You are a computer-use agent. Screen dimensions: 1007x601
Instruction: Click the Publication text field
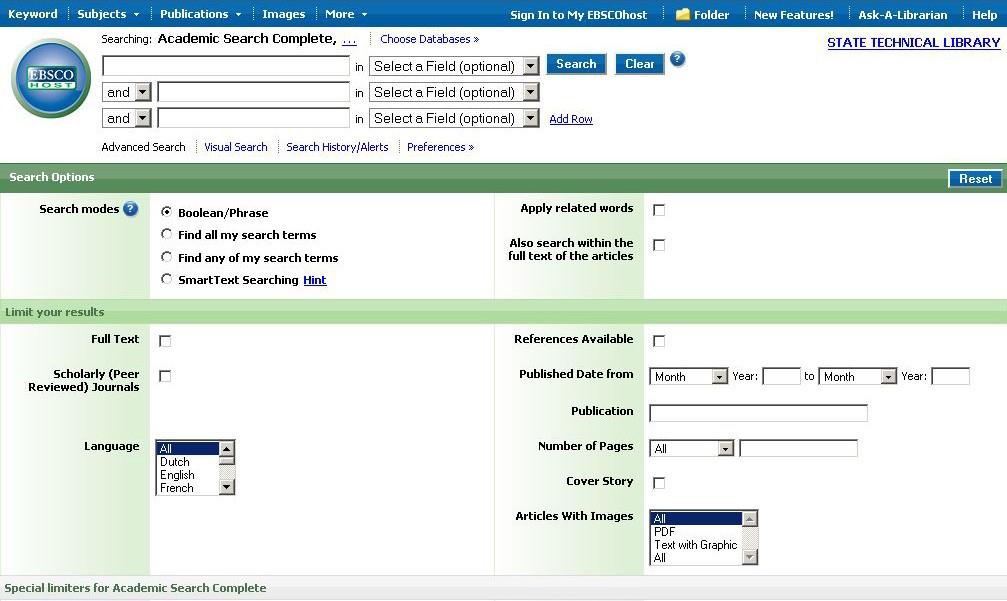click(x=758, y=413)
